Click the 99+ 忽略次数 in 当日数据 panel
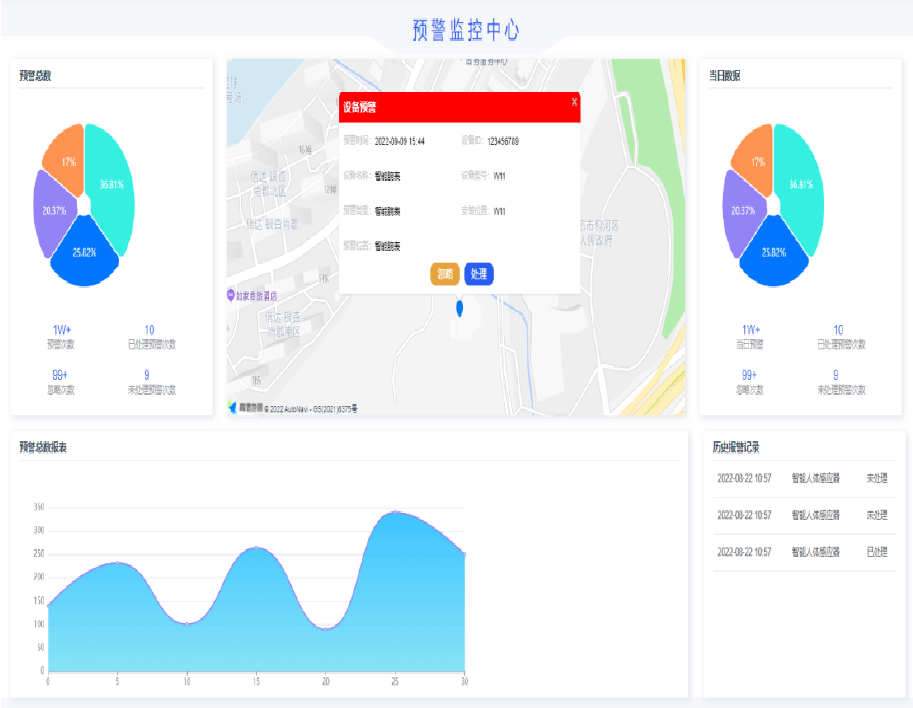 (x=749, y=381)
